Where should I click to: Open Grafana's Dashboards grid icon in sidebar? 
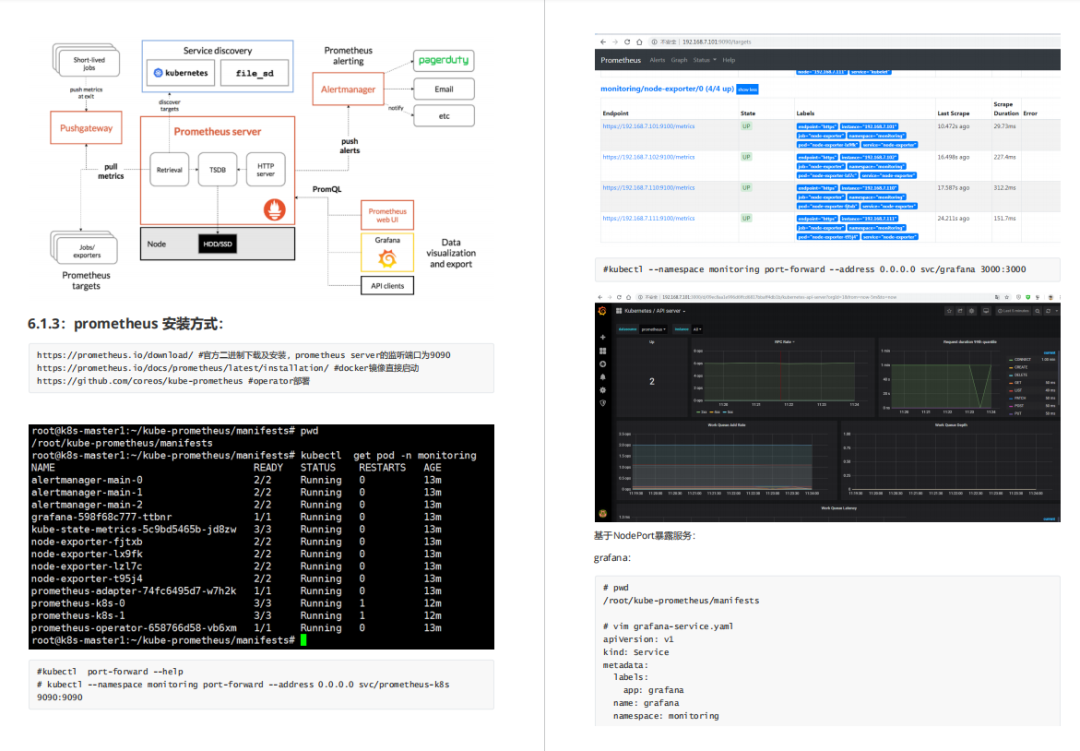tap(603, 351)
